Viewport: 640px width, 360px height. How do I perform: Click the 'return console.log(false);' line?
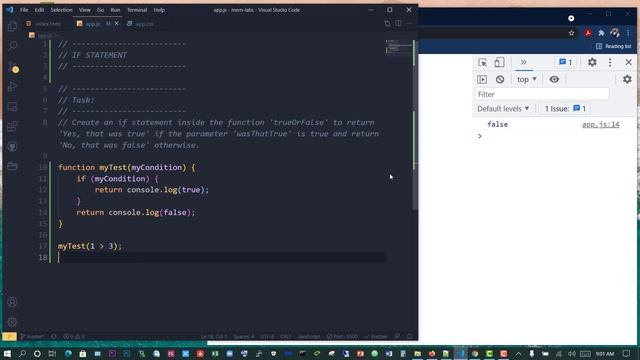pyautogui.click(x=136, y=212)
